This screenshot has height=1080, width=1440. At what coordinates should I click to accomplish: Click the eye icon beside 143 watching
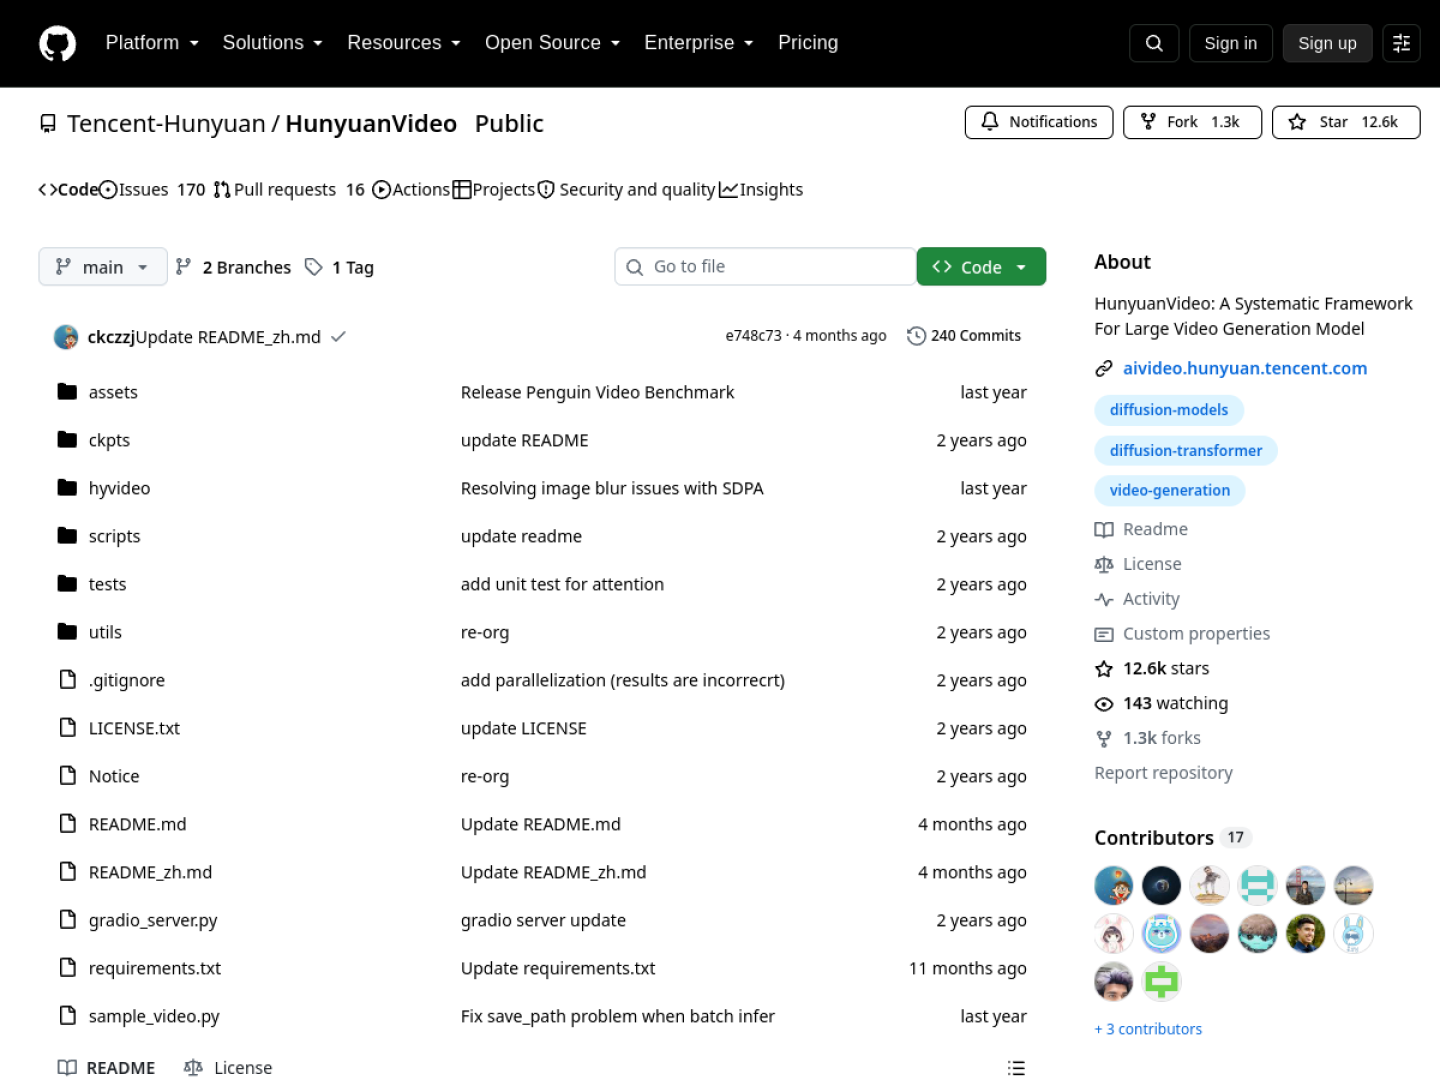1104,704
